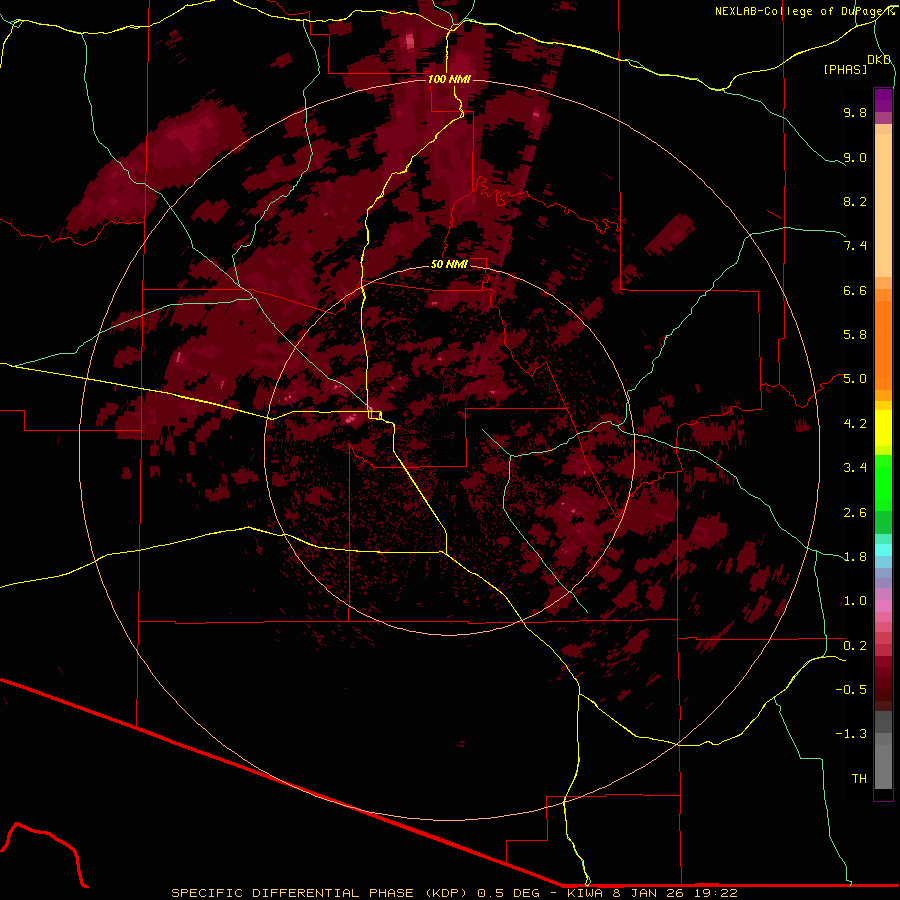Click the 6.6 value on color scale
This screenshot has width=900, height=900.
click(x=855, y=290)
